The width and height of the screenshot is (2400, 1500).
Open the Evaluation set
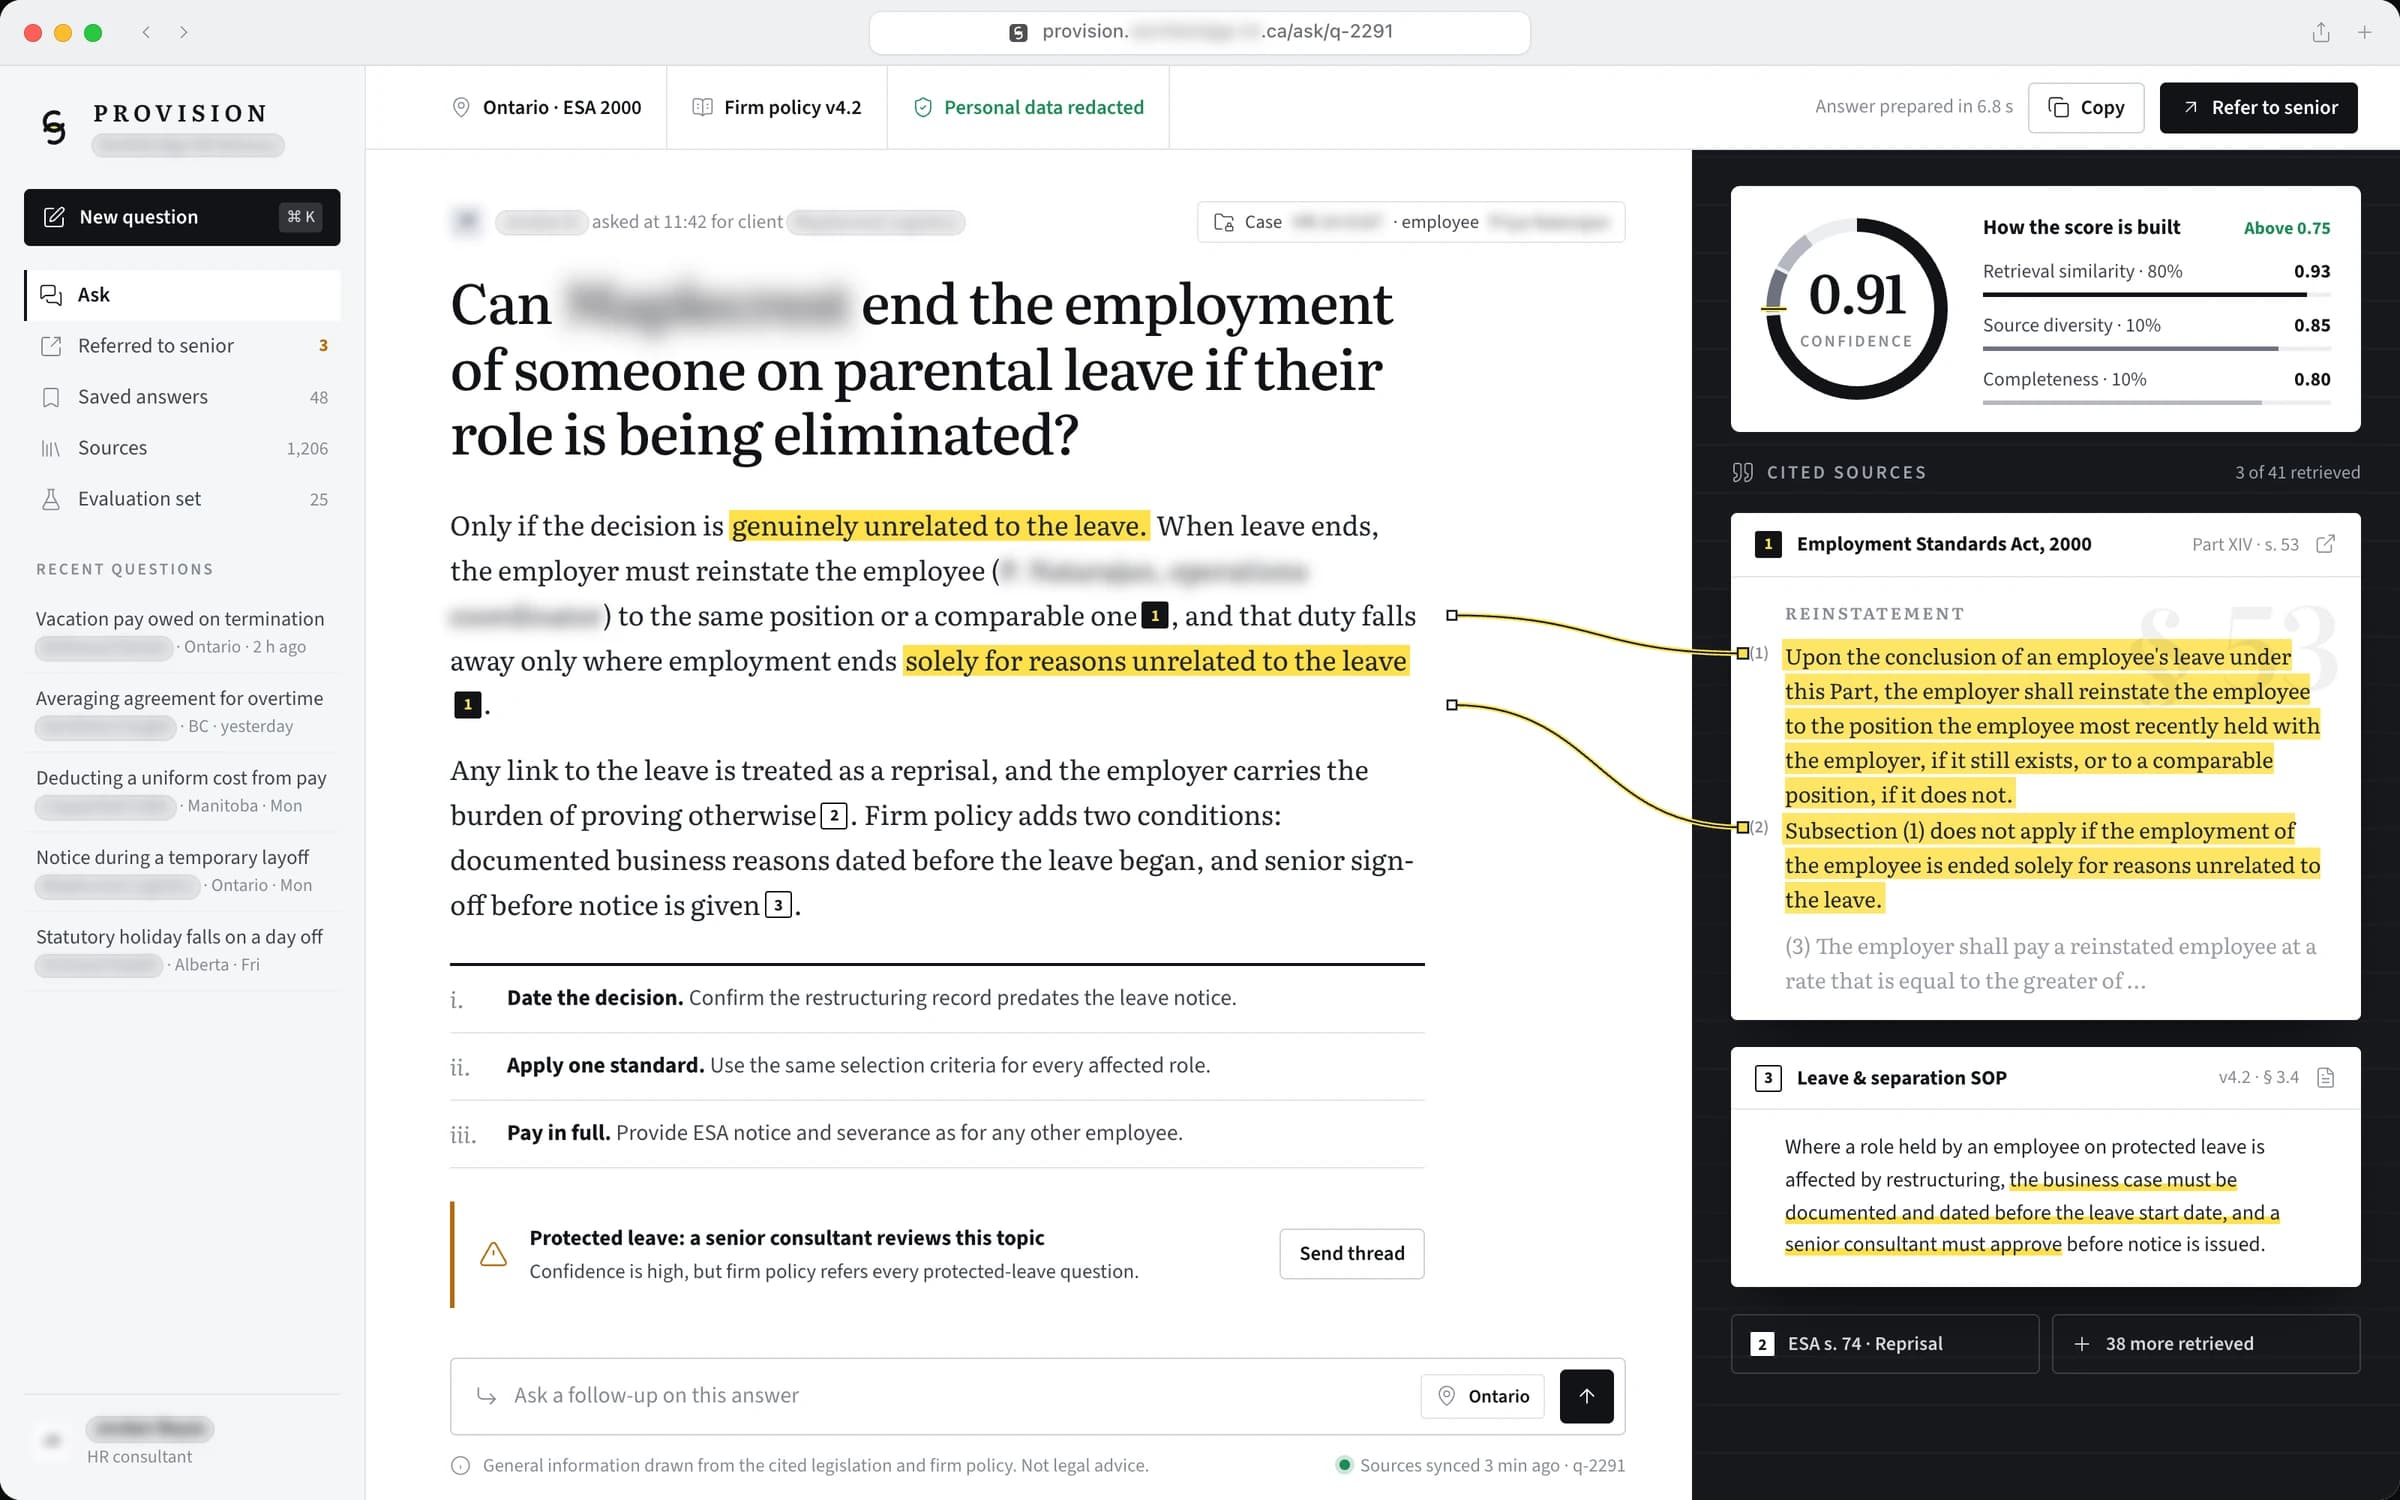(183, 499)
